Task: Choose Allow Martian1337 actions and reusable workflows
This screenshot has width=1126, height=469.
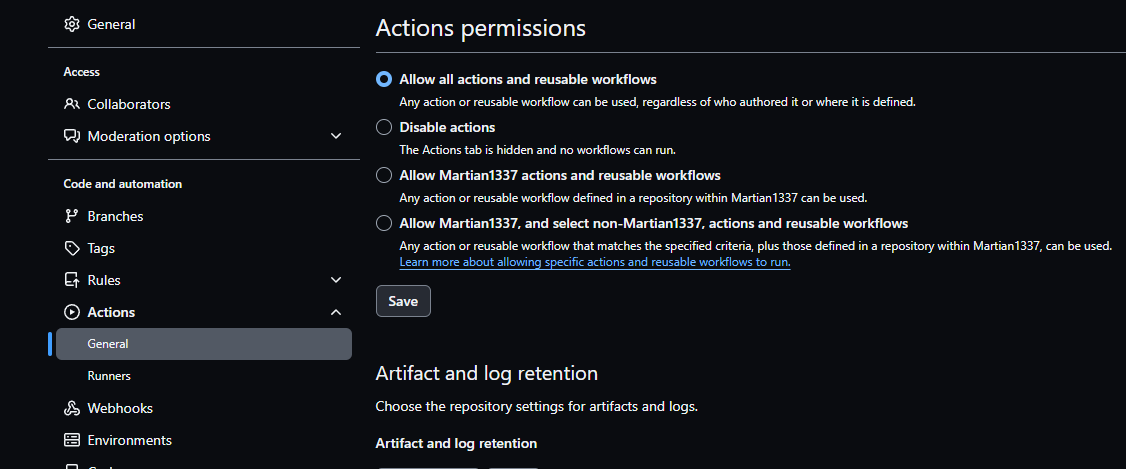Action: coord(384,175)
